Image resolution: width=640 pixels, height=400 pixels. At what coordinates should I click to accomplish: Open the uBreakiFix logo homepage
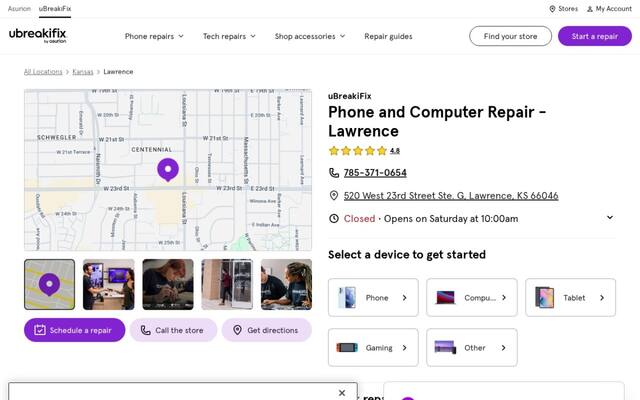pyautogui.click(x=38, y=36)
